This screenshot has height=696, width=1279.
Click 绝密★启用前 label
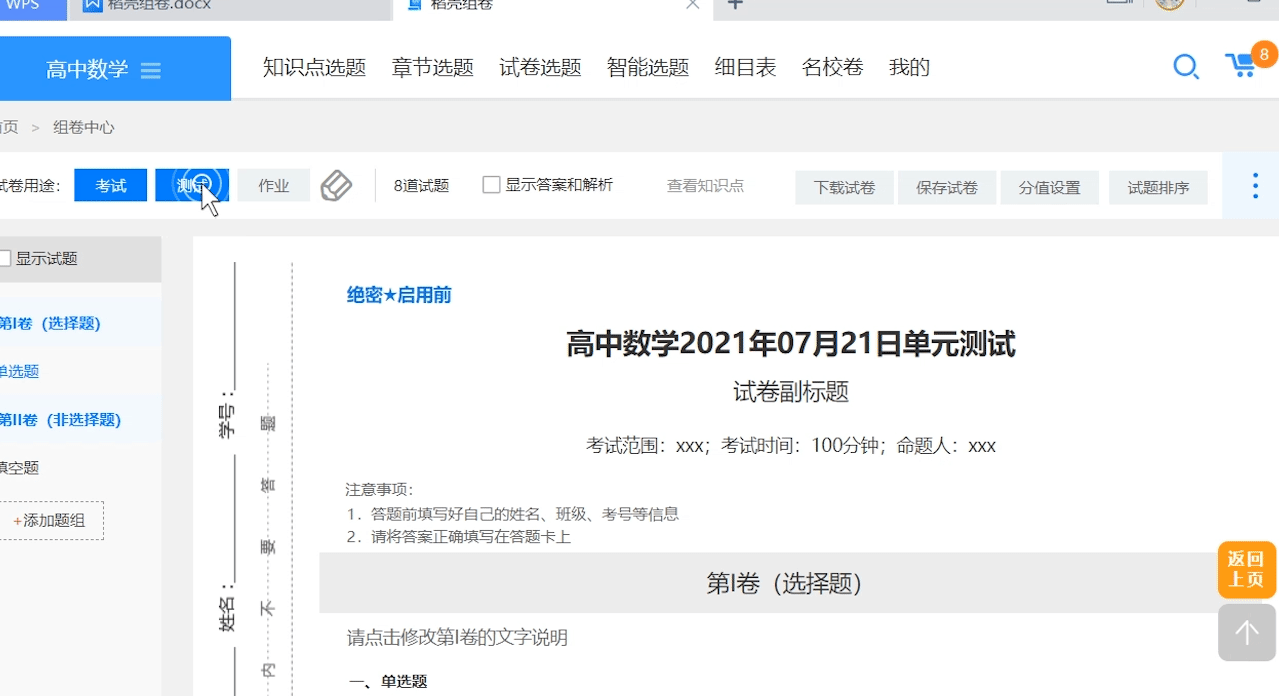tap(399, 294)
